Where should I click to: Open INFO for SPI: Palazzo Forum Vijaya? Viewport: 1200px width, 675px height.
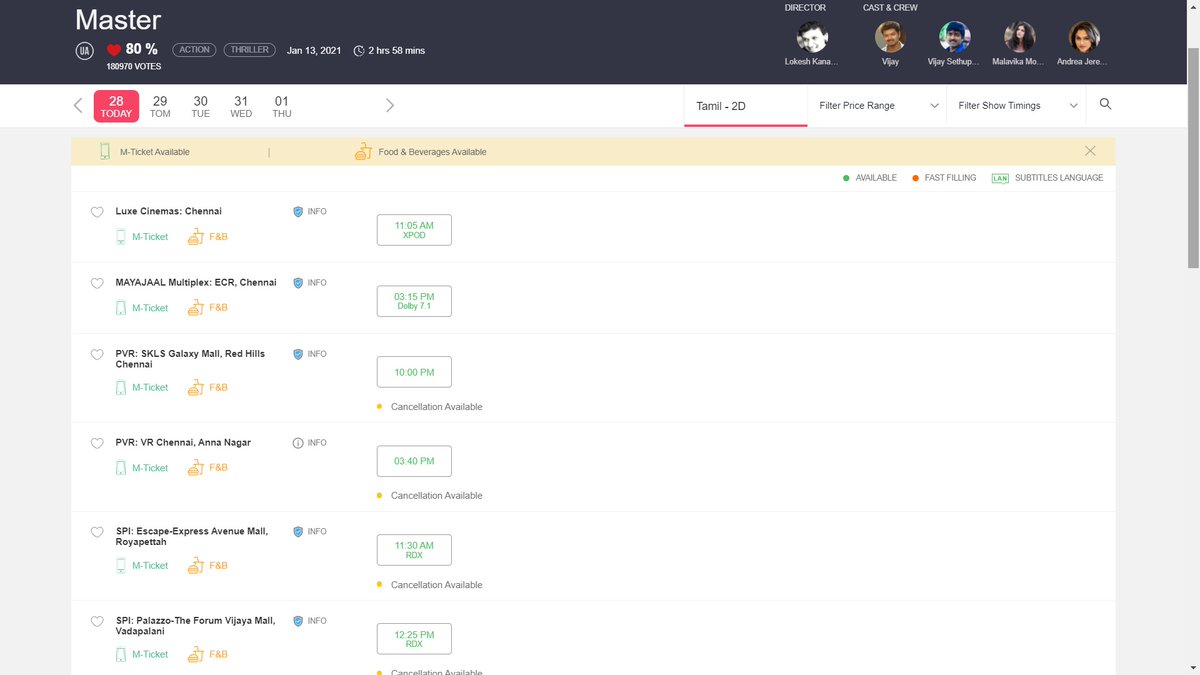309,621
